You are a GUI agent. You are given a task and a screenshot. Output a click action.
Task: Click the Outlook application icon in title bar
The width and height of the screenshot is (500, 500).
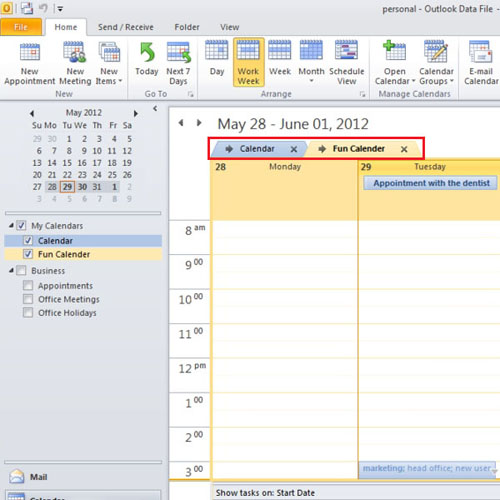(6, 8)
